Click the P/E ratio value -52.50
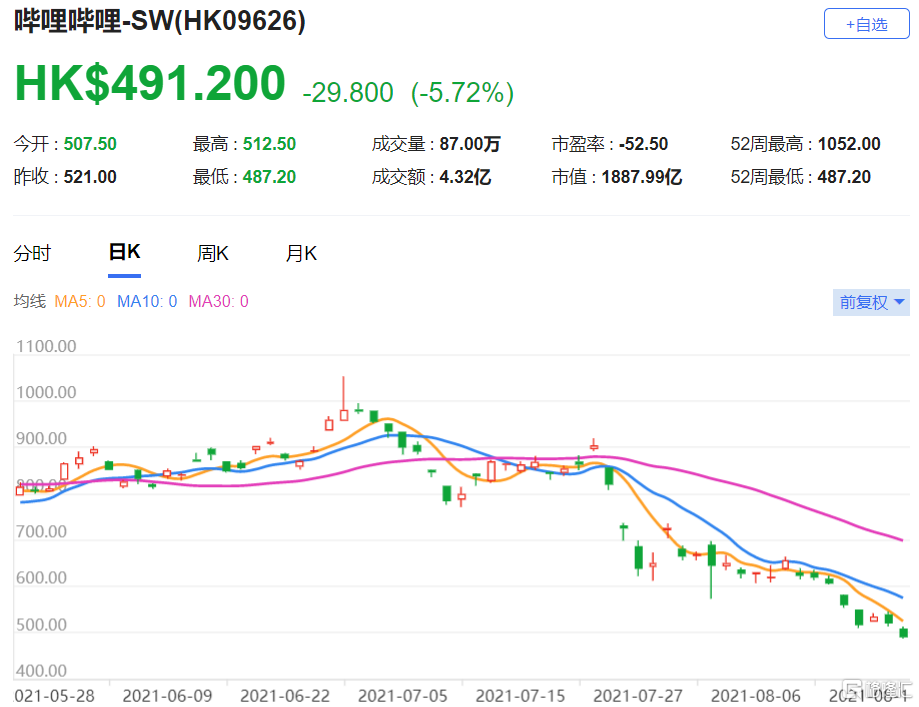919x707 pixels. [644, 144]
